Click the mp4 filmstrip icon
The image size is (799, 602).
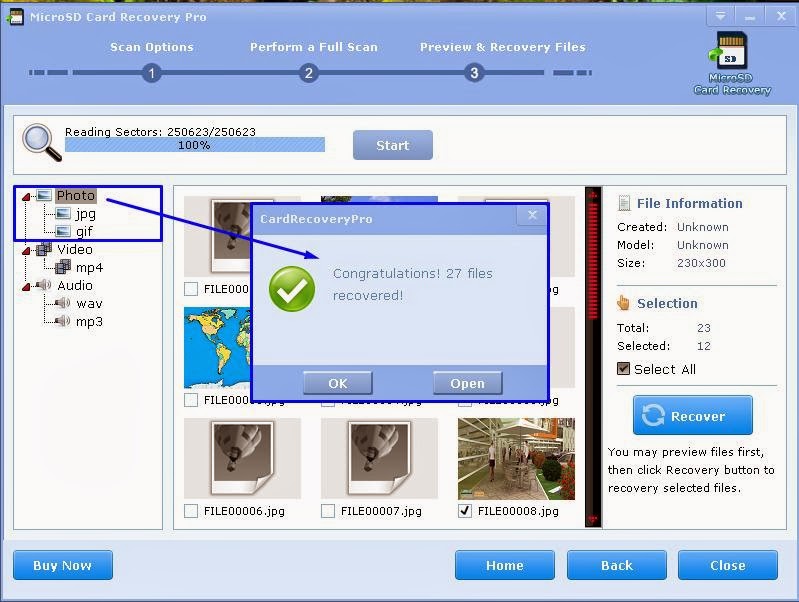tap(63, 267)
